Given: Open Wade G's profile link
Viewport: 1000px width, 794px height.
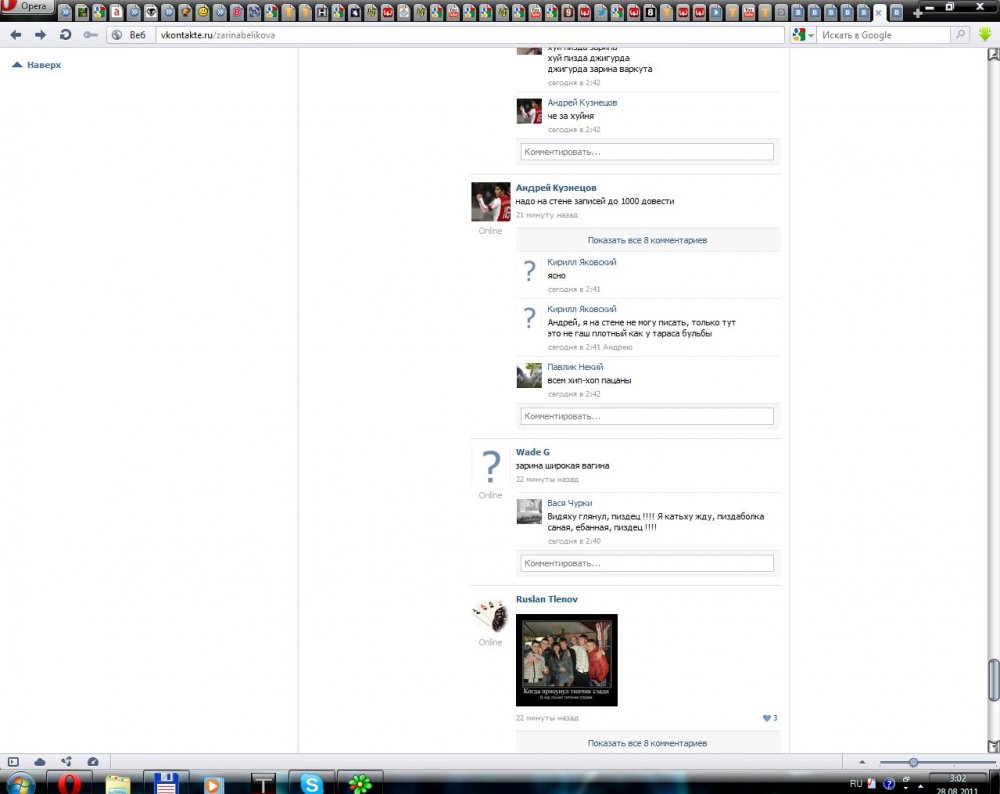Looking at the screenshot, I should pos(533,452).
